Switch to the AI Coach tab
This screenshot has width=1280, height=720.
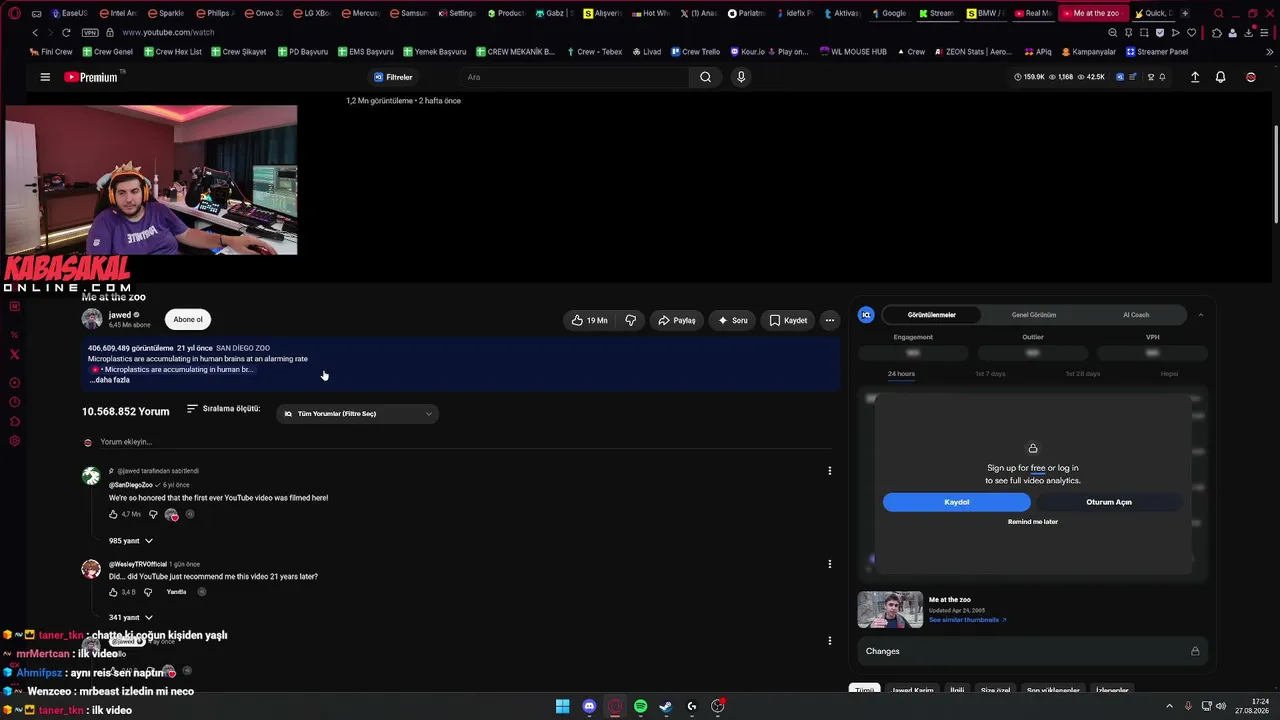(1136, 315)
